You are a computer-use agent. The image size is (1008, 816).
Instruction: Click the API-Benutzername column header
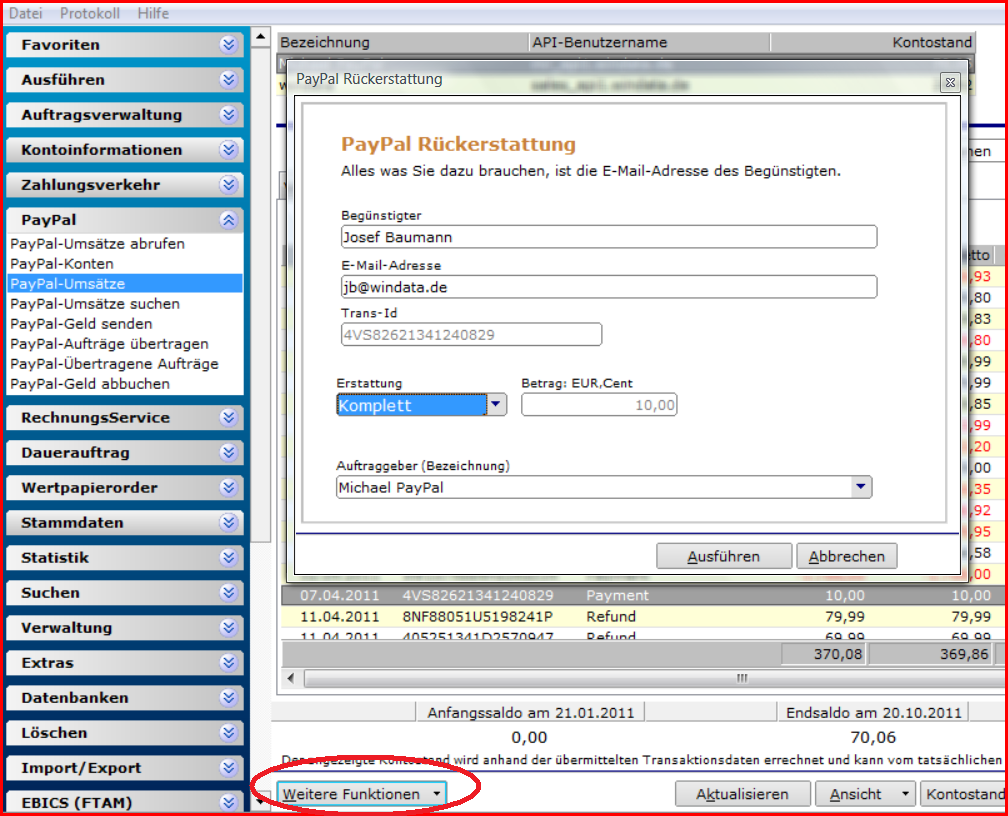click(649, 42)
